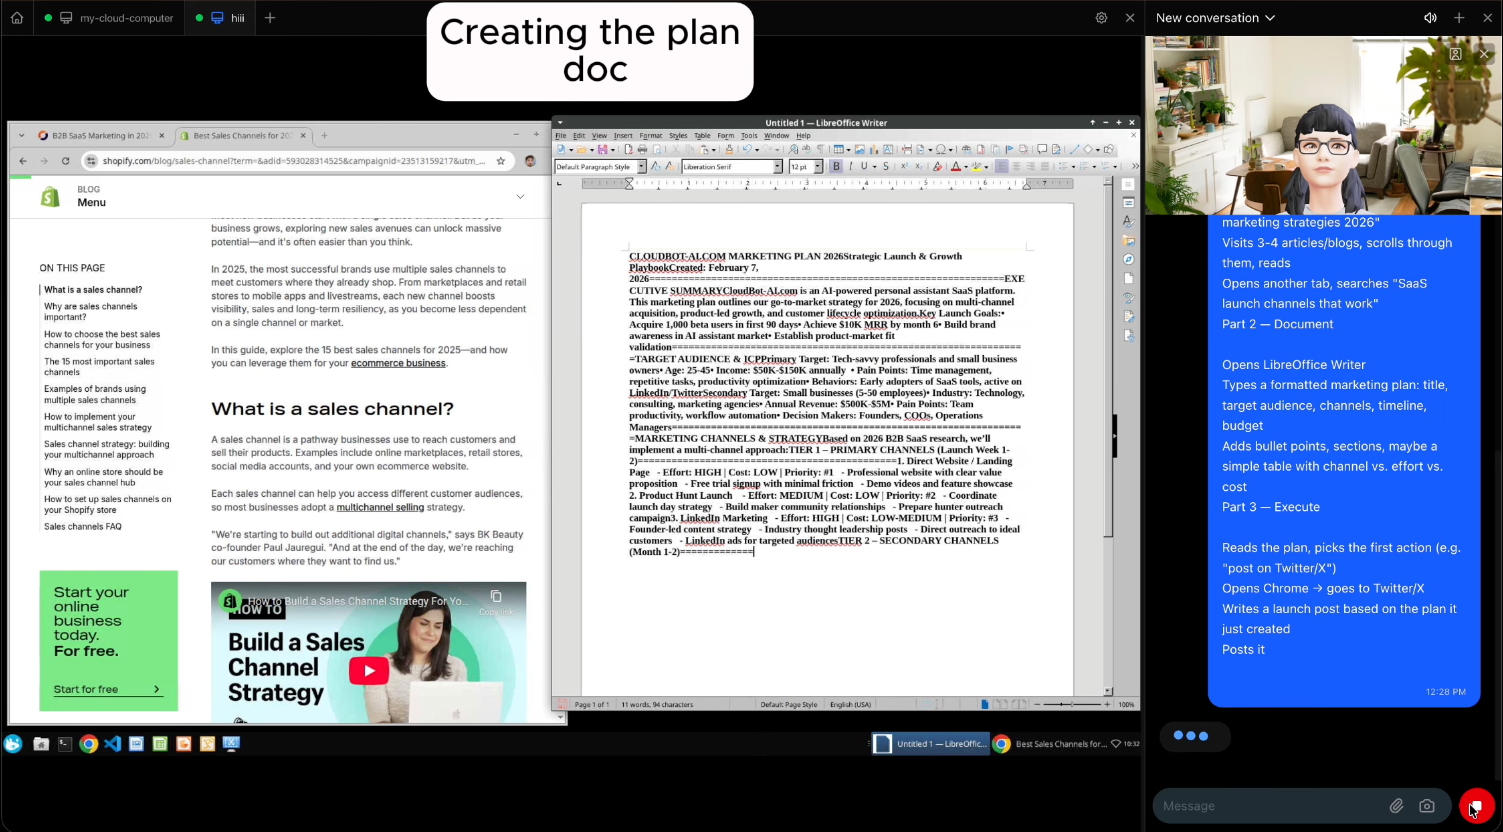This screenshot has width=1503, height=832.
Task: Click the Insert Chart icon in Writer
Action: [x=874, y=149]
